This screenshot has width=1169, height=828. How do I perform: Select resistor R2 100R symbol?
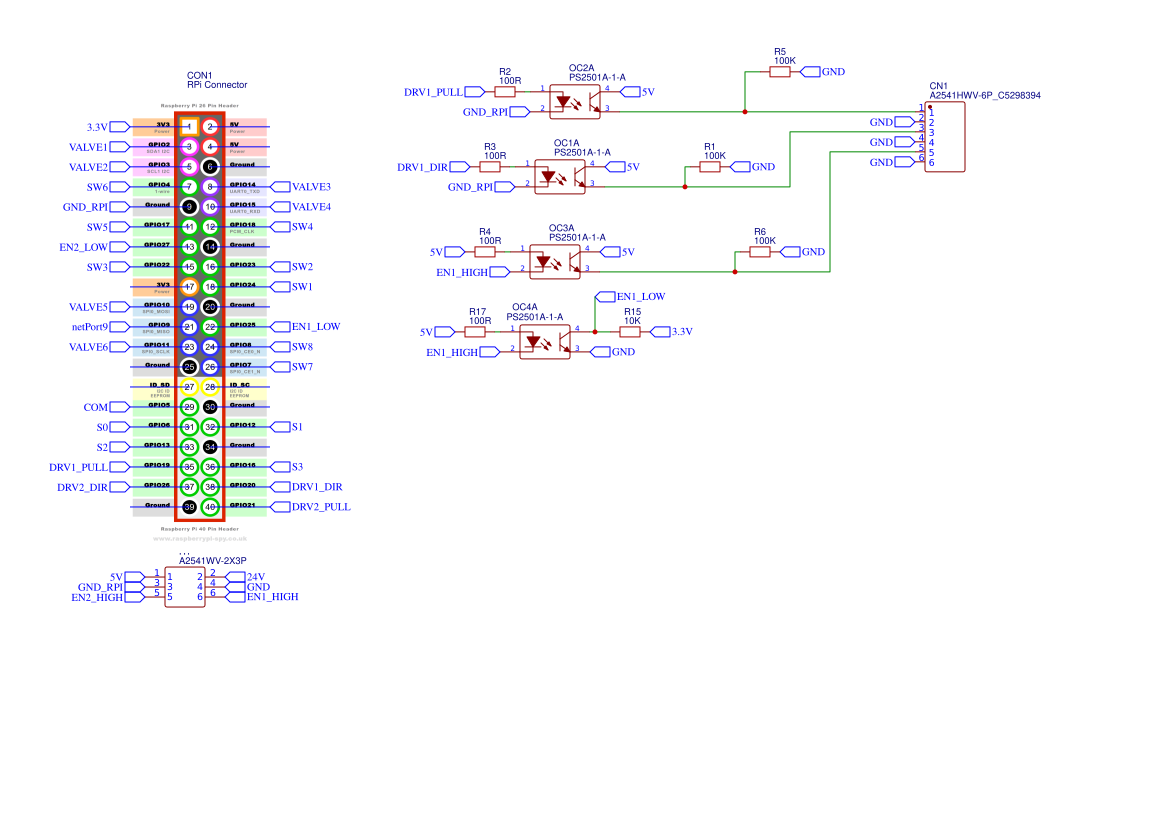pos(505,92)
